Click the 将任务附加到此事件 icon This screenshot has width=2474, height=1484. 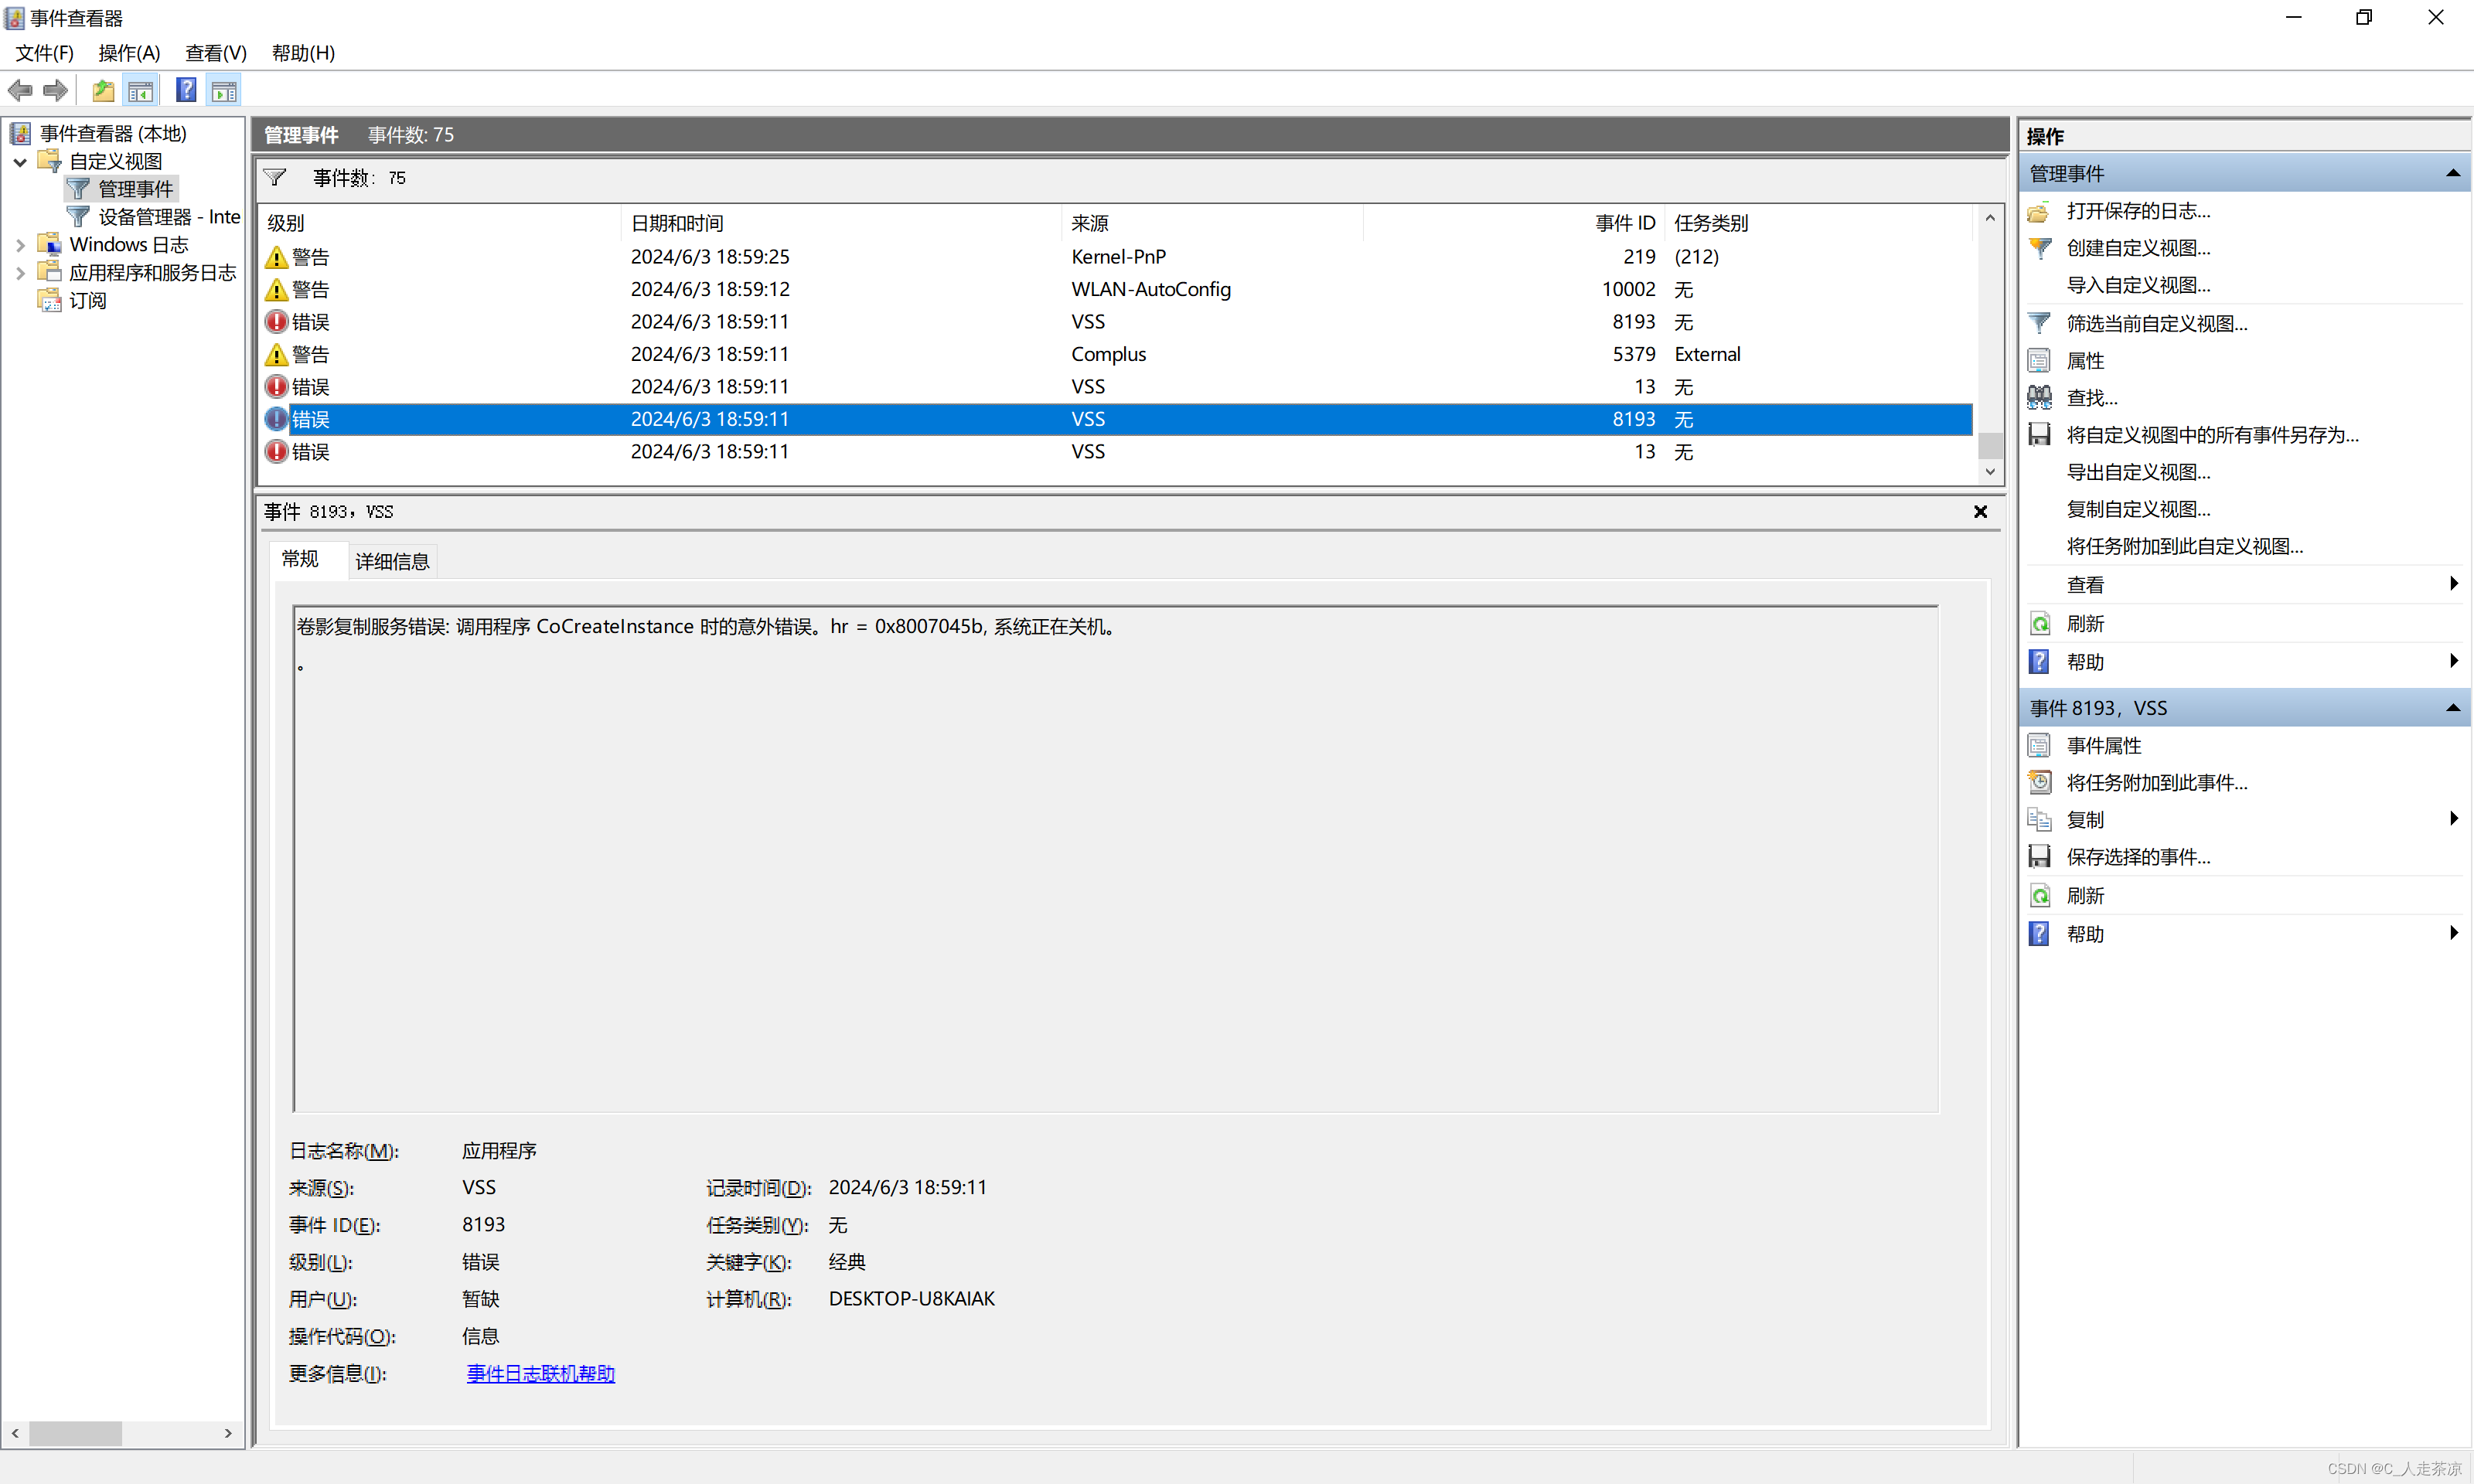2039,783
